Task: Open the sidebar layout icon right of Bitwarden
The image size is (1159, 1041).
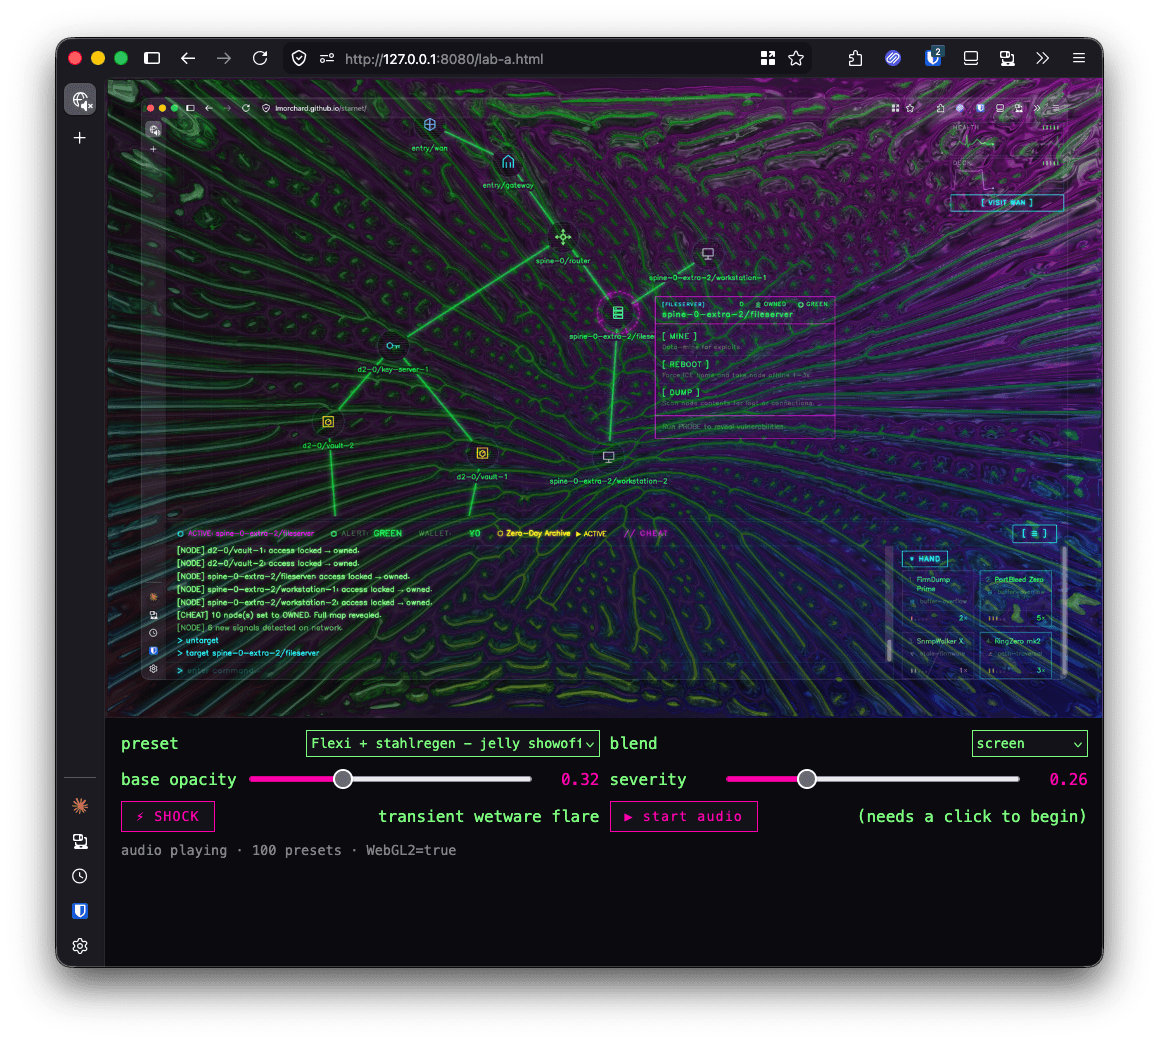Action: (971, 58)
